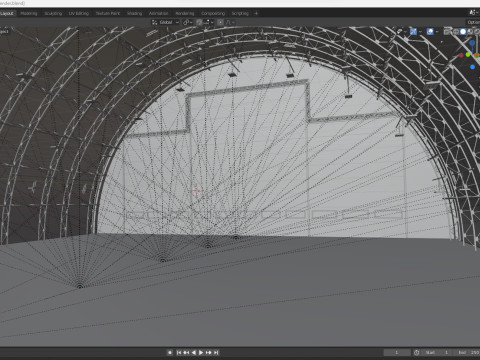Select solid viewport shading
Viewport: 480px width, 360px height.
click(463, 32)
